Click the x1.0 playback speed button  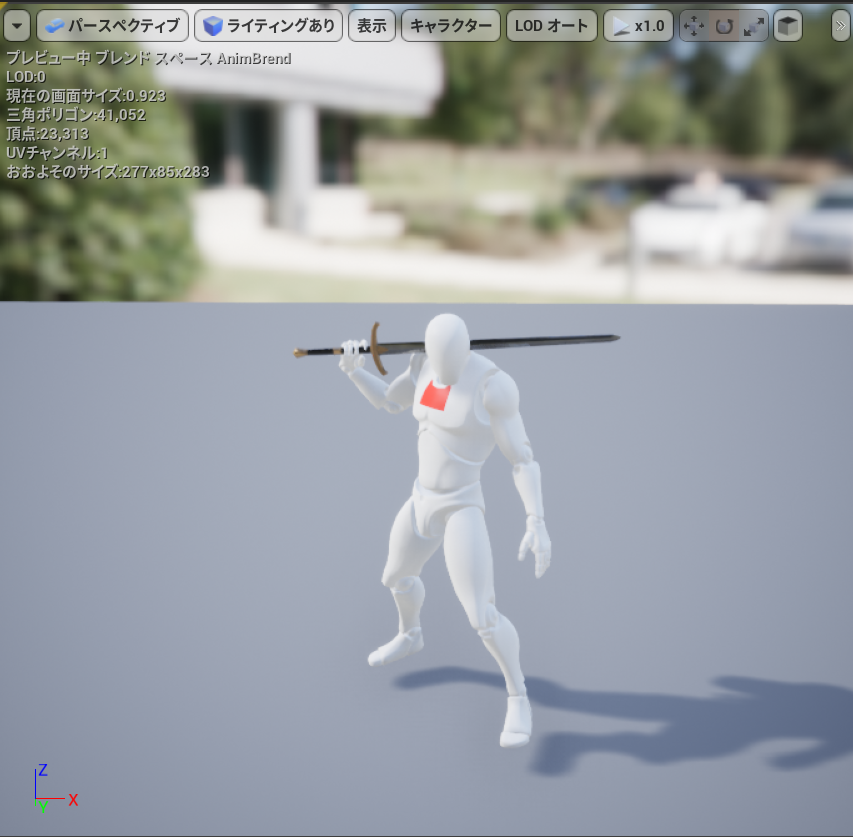[x=638, y=25]
